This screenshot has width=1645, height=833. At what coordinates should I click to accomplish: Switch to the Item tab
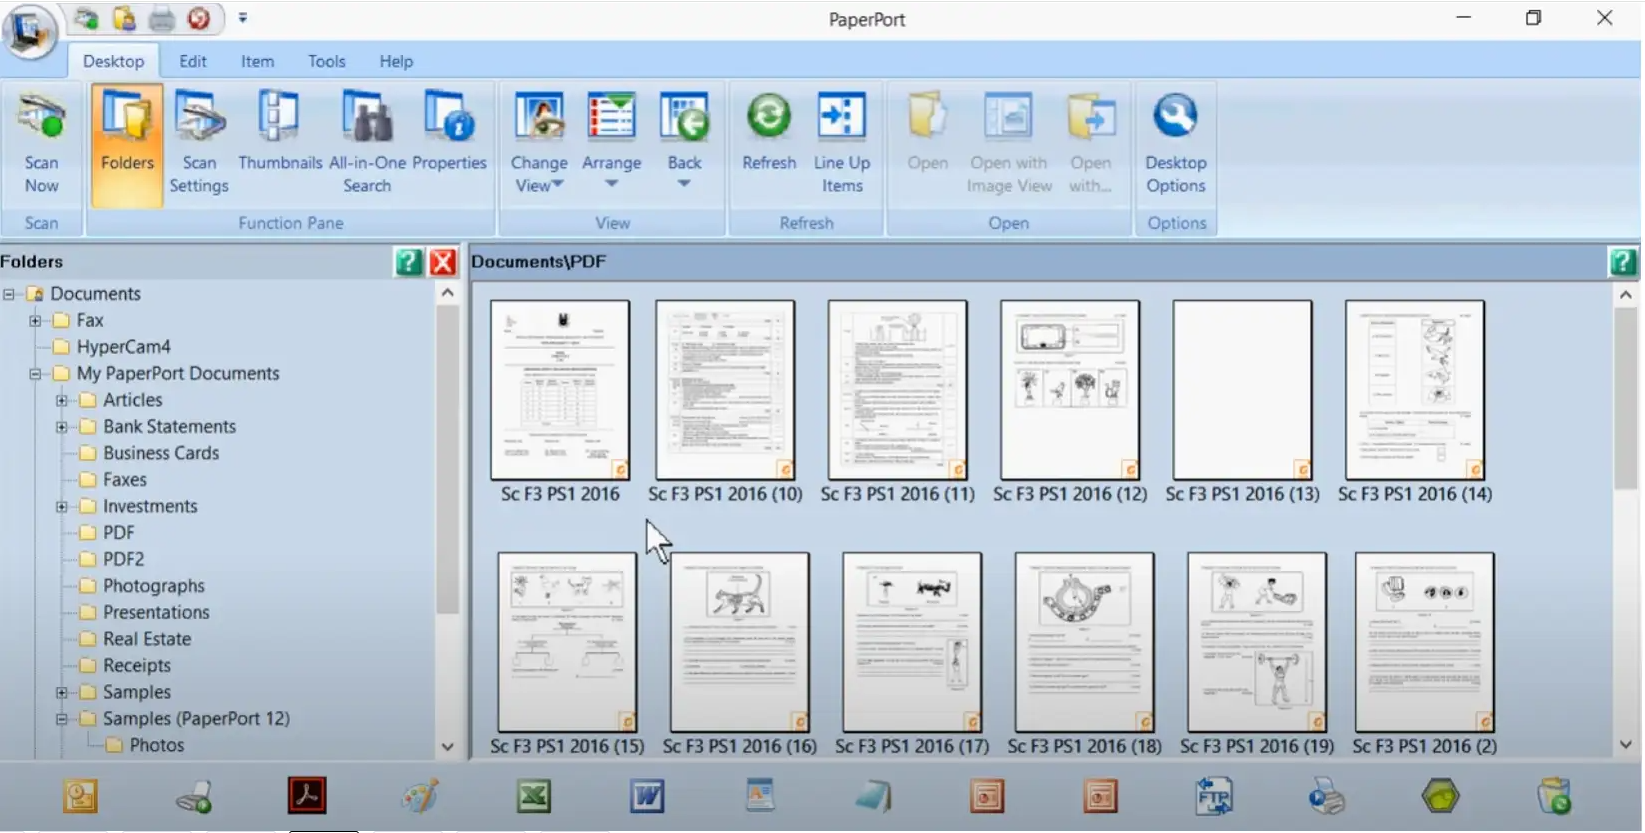(257, 61)
